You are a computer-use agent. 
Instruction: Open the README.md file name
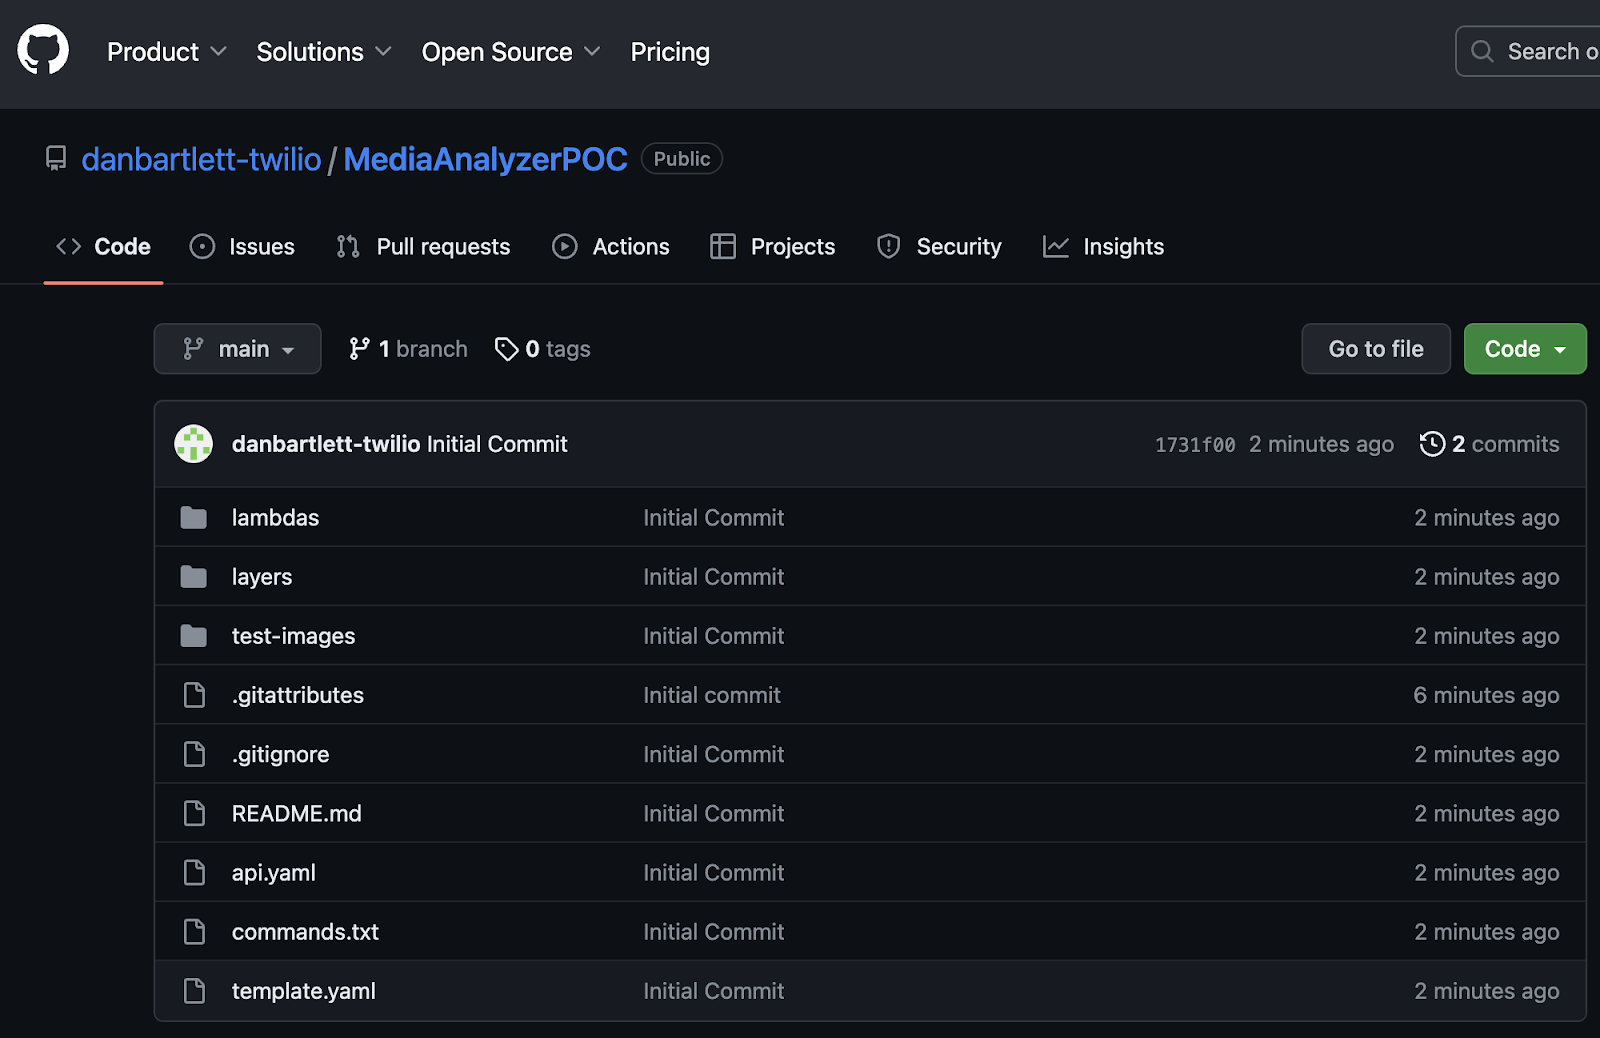pyautogui.click(x=297, y=813)
